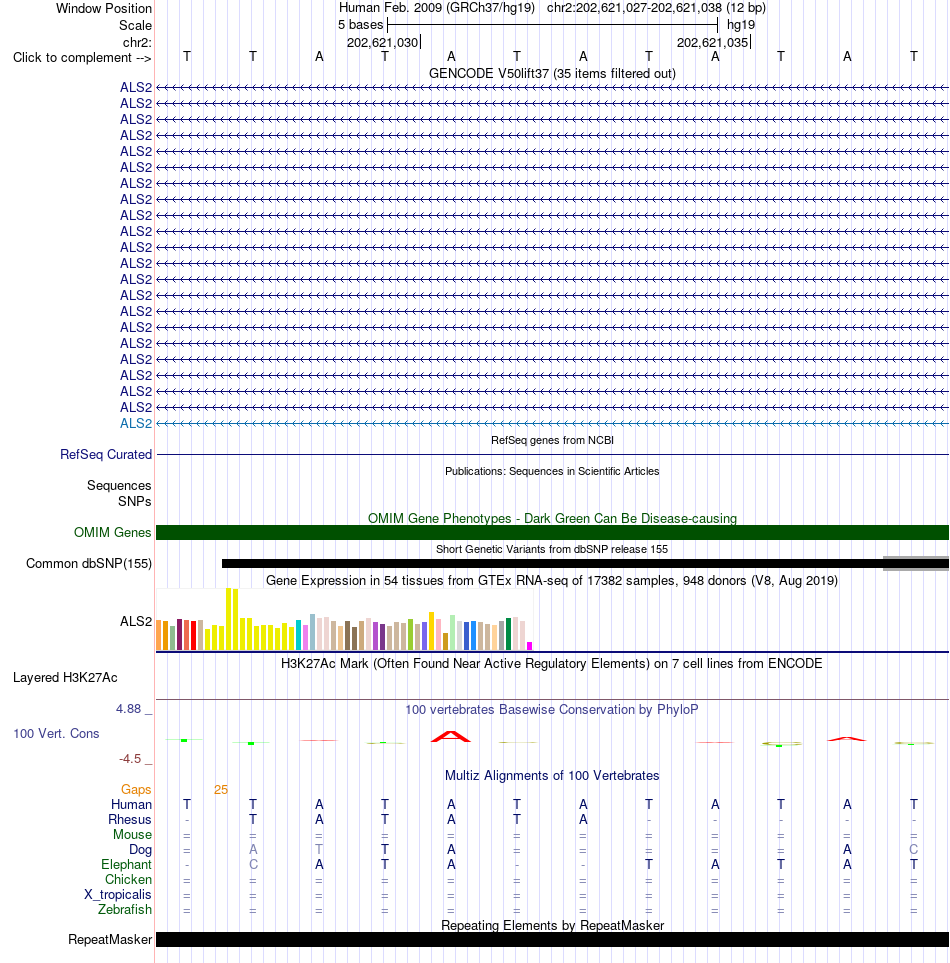Click the 202,621,030 coordinate marker
The height and width of the screenshot is (963, 950).
point(382,42)
